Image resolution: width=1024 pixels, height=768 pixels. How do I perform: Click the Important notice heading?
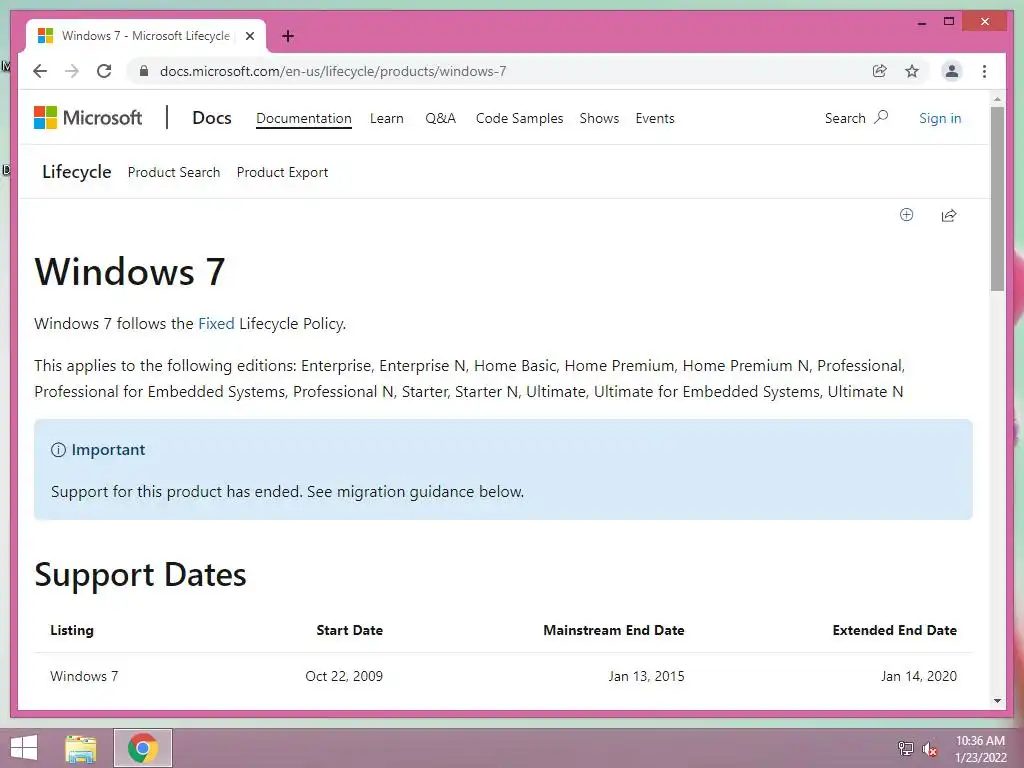(x=108, y=449)
